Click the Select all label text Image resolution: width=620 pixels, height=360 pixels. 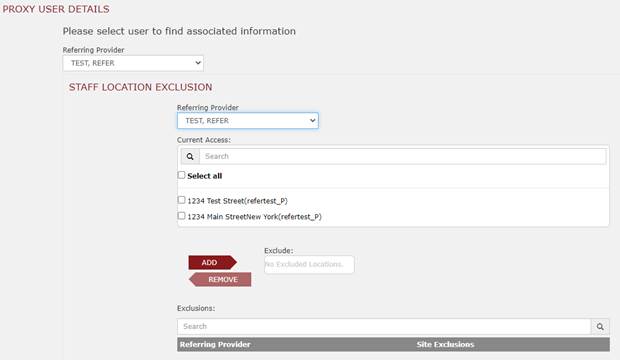(204, 176)
